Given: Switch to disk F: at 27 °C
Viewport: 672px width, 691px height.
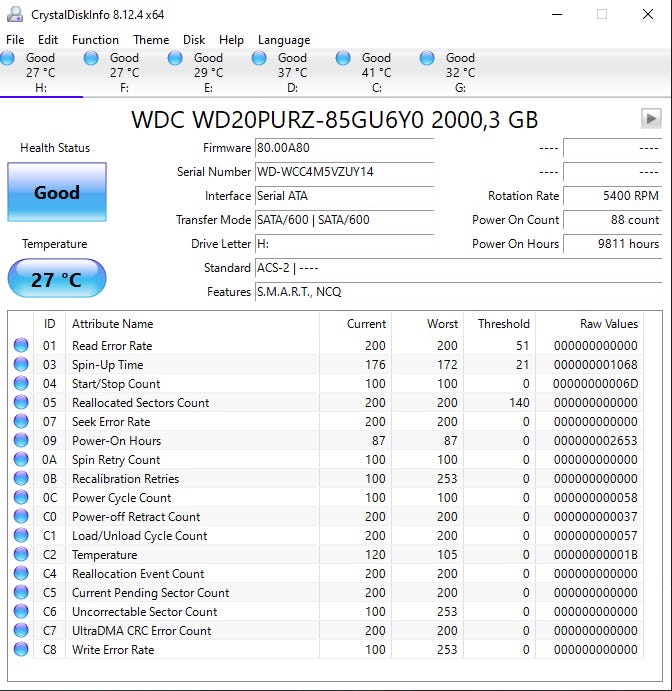Looking at the screenshot, I should point(124,73).
